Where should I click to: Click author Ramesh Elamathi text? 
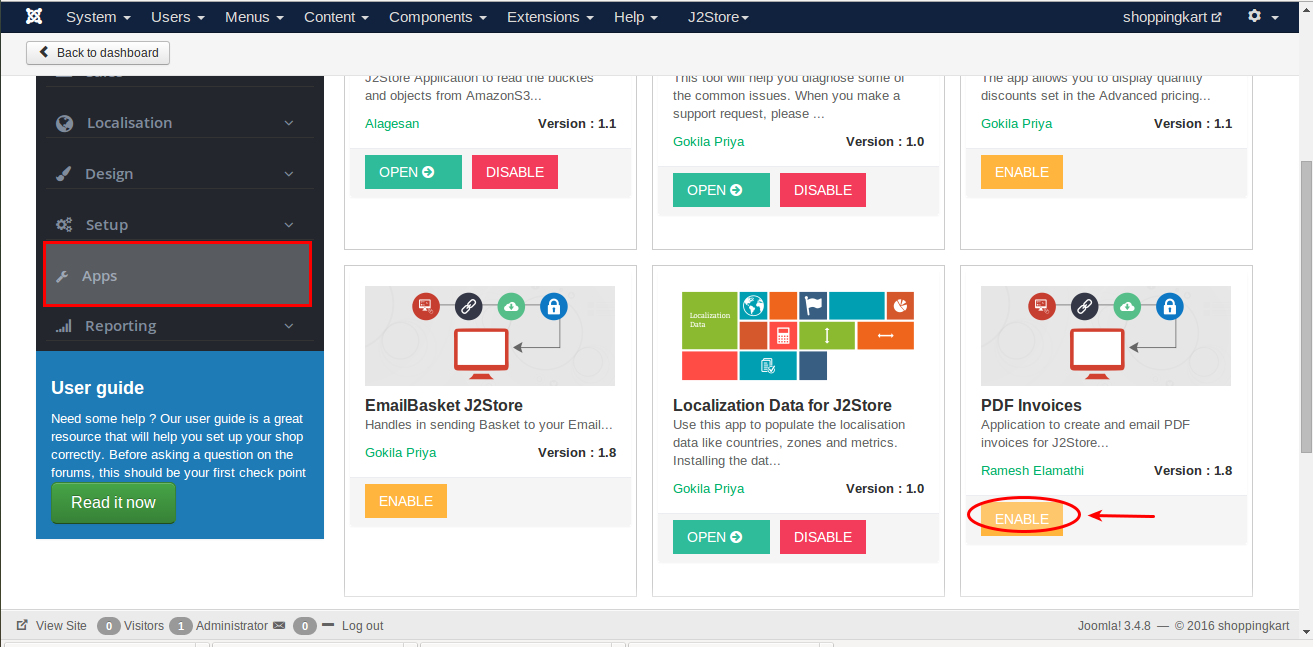coord(1032,471)
